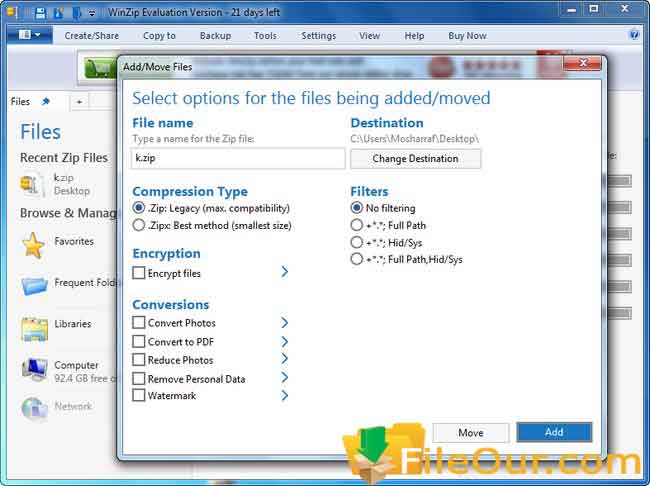Expand Convert Photos options chevron
The width and height of the screenshot is (650, 486).
(284, 323)
